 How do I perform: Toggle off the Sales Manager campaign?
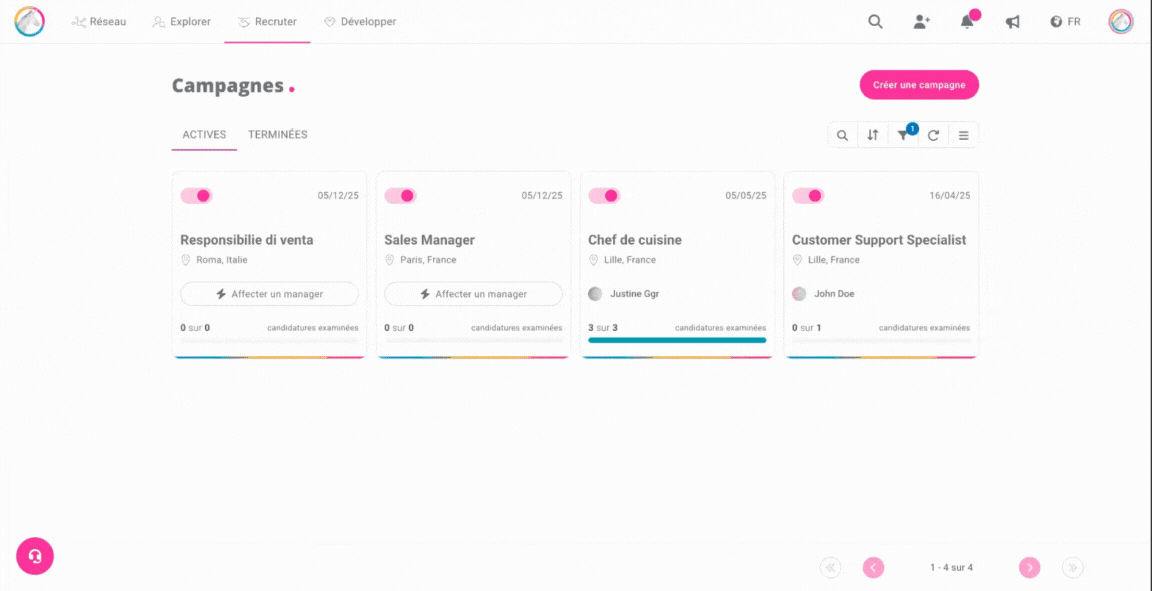point(401,196)
